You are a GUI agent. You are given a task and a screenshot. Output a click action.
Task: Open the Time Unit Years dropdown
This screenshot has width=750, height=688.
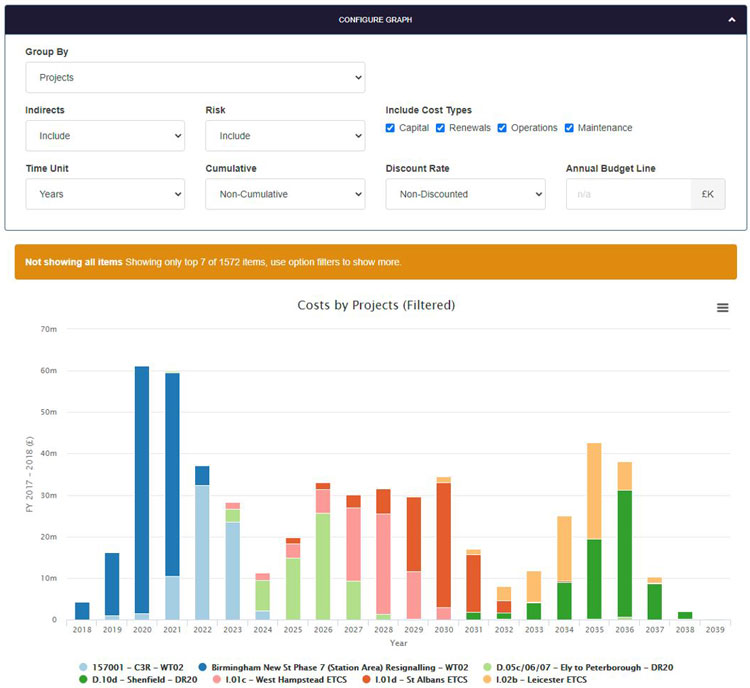pos(105,194)
